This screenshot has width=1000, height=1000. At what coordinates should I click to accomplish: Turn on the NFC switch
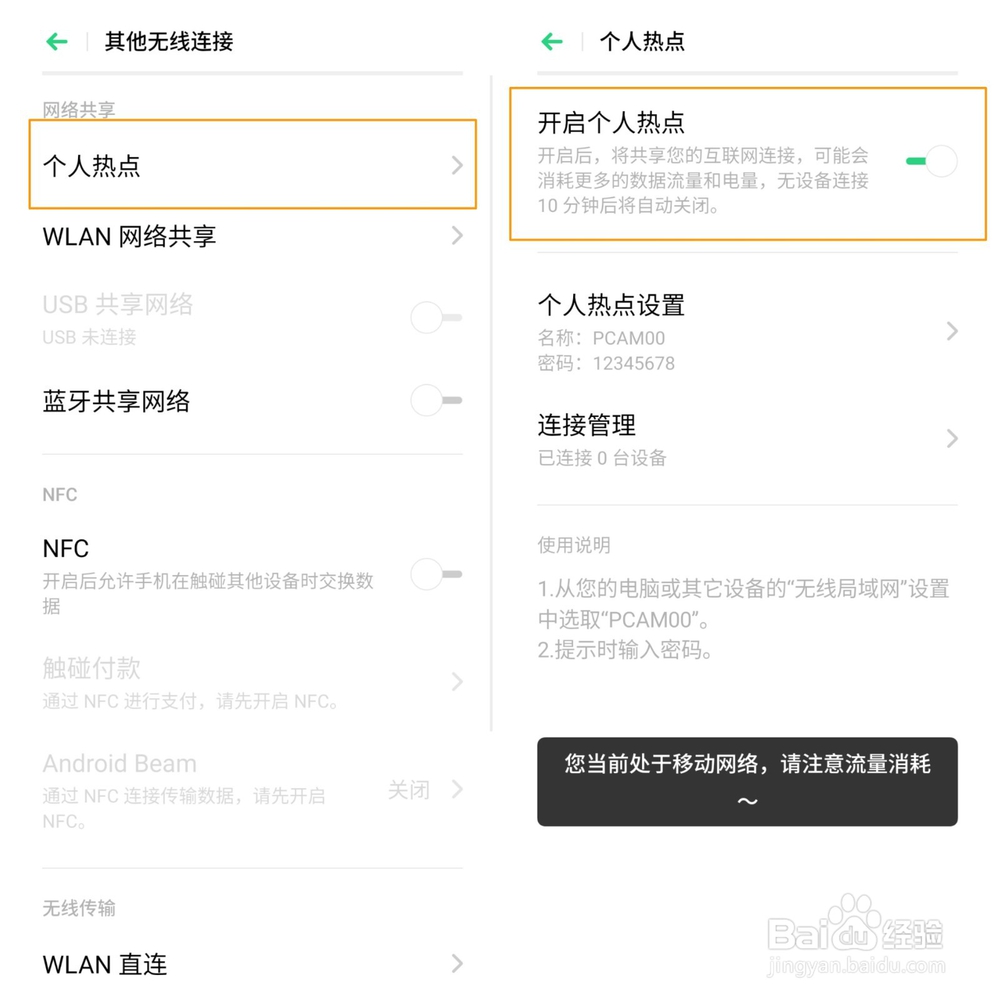437,575
